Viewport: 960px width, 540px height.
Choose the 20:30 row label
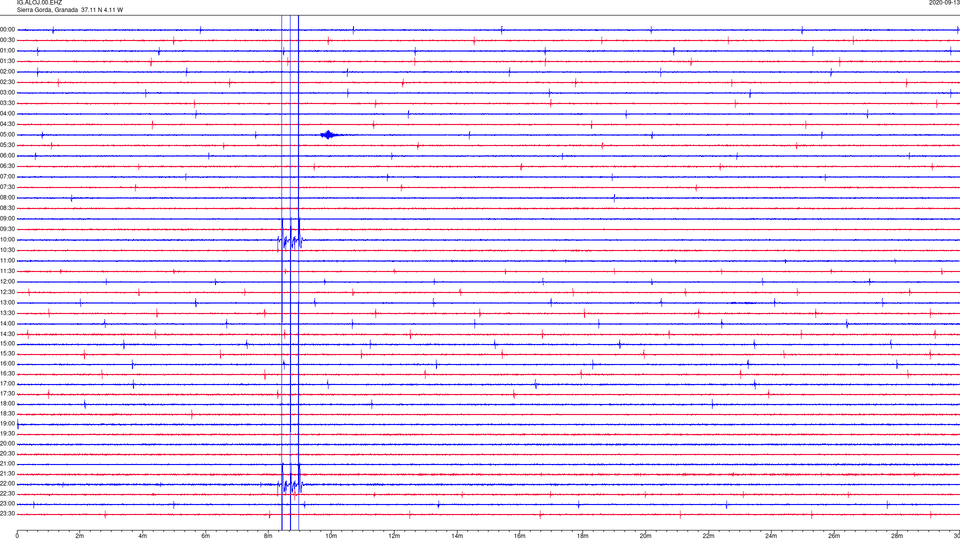[x=8, y=454]
